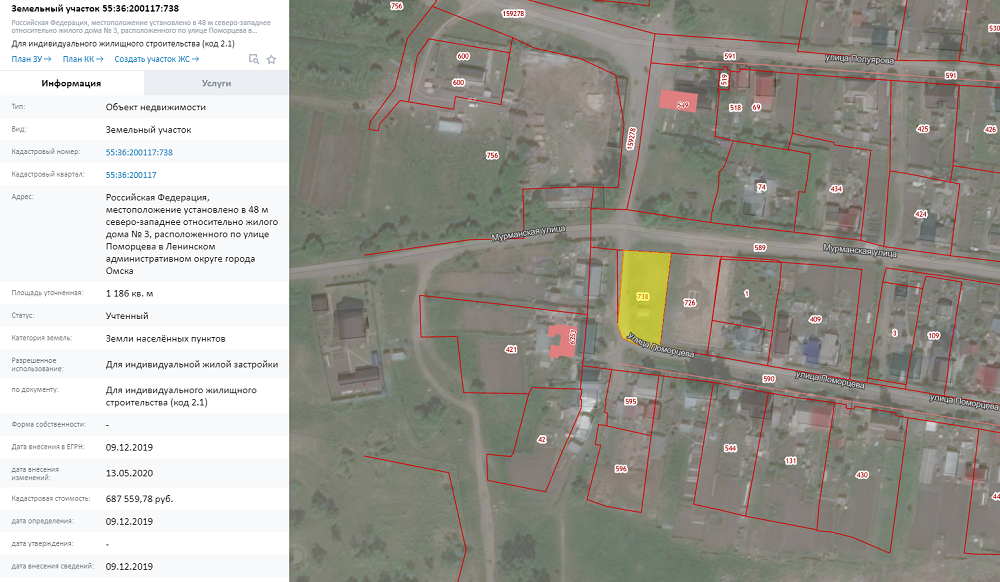The image size is (1000, 582).
Task: Open the План КК link
Action: pos(82,59)
